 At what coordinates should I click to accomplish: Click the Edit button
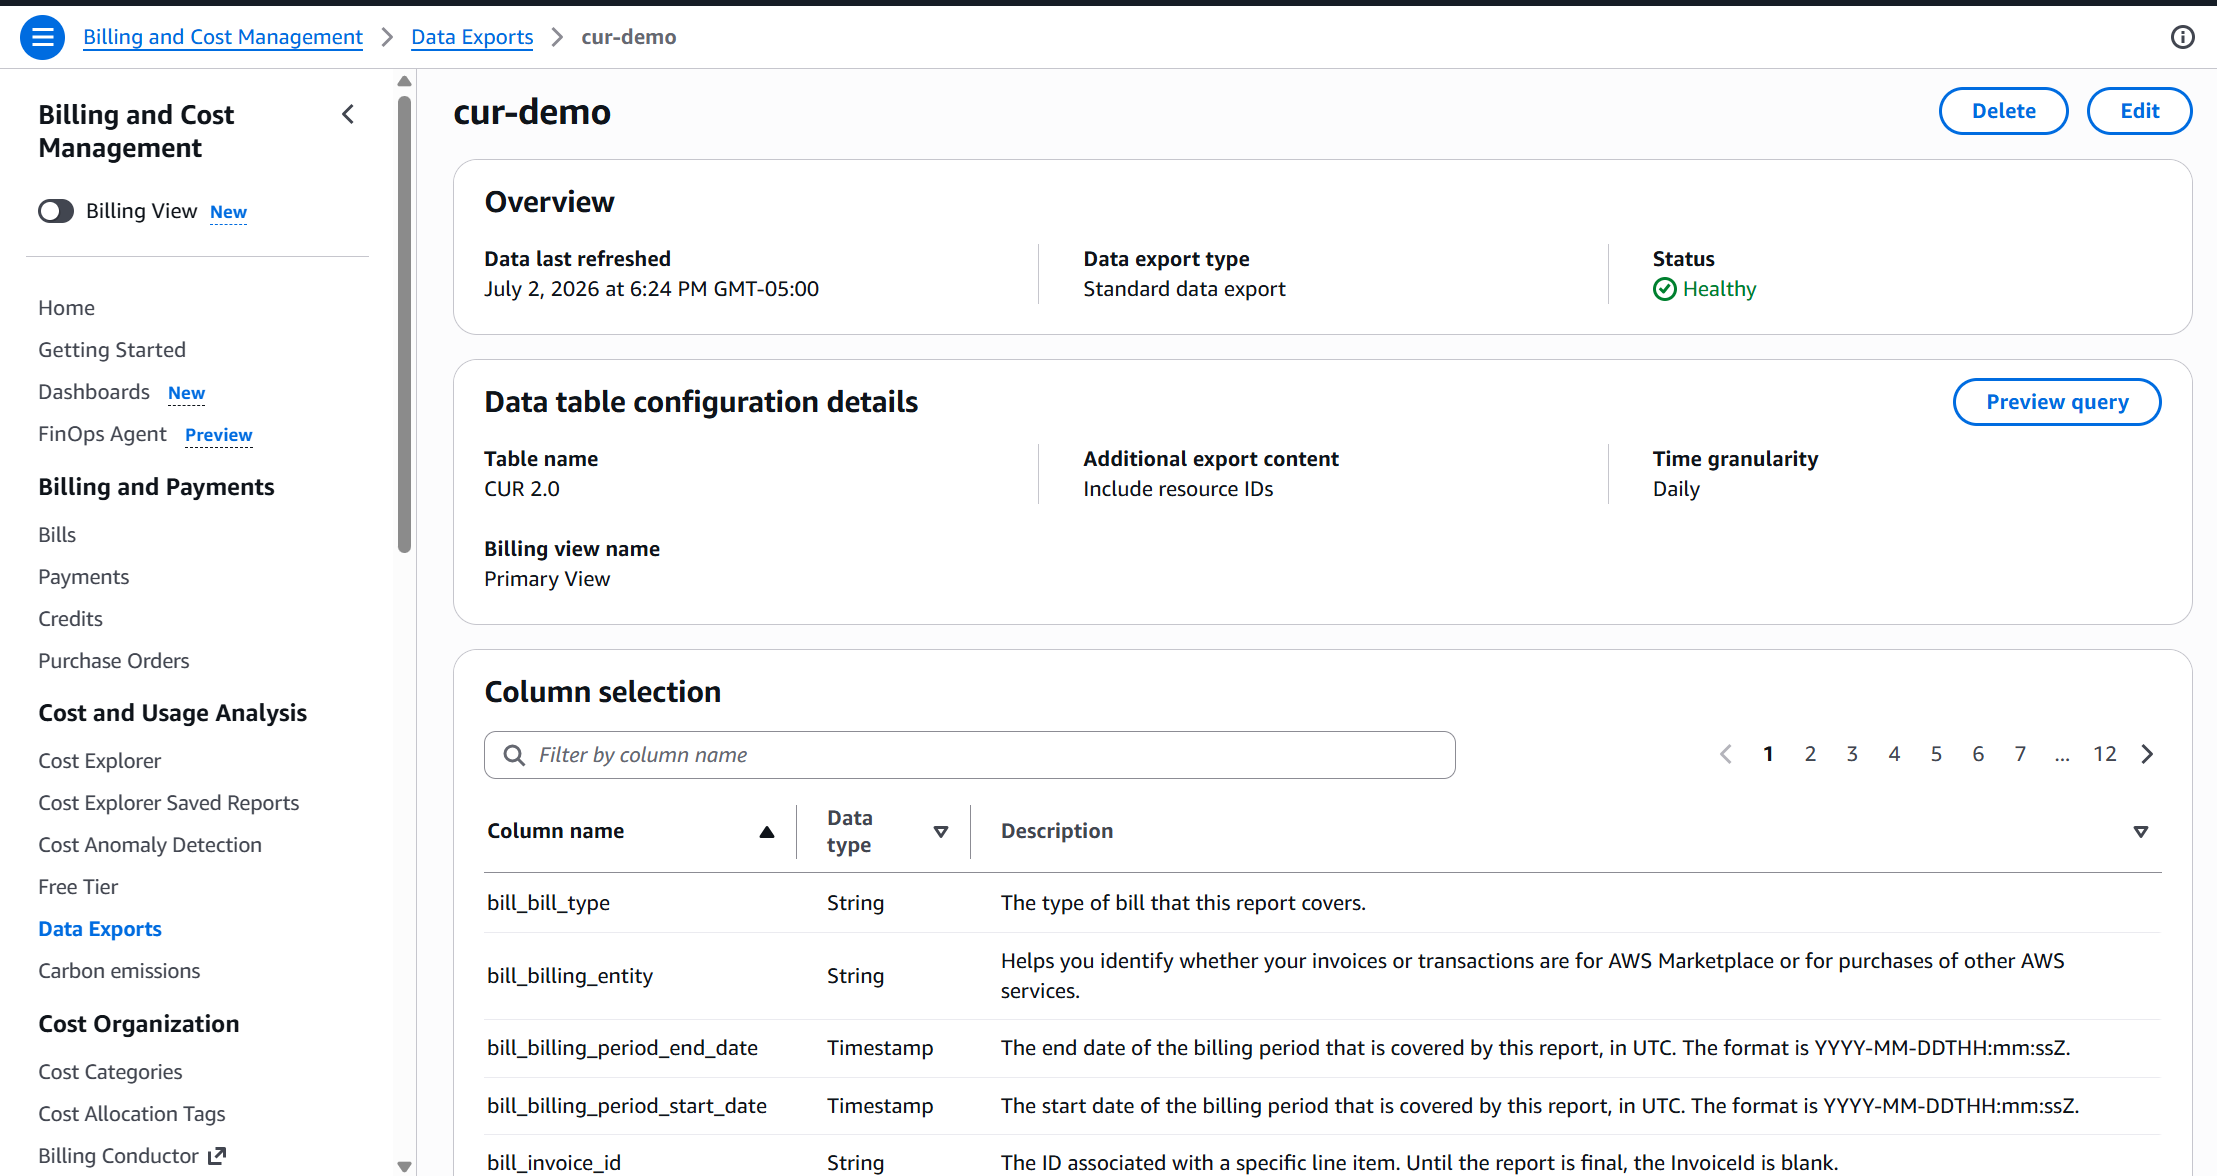[2140, 111]
